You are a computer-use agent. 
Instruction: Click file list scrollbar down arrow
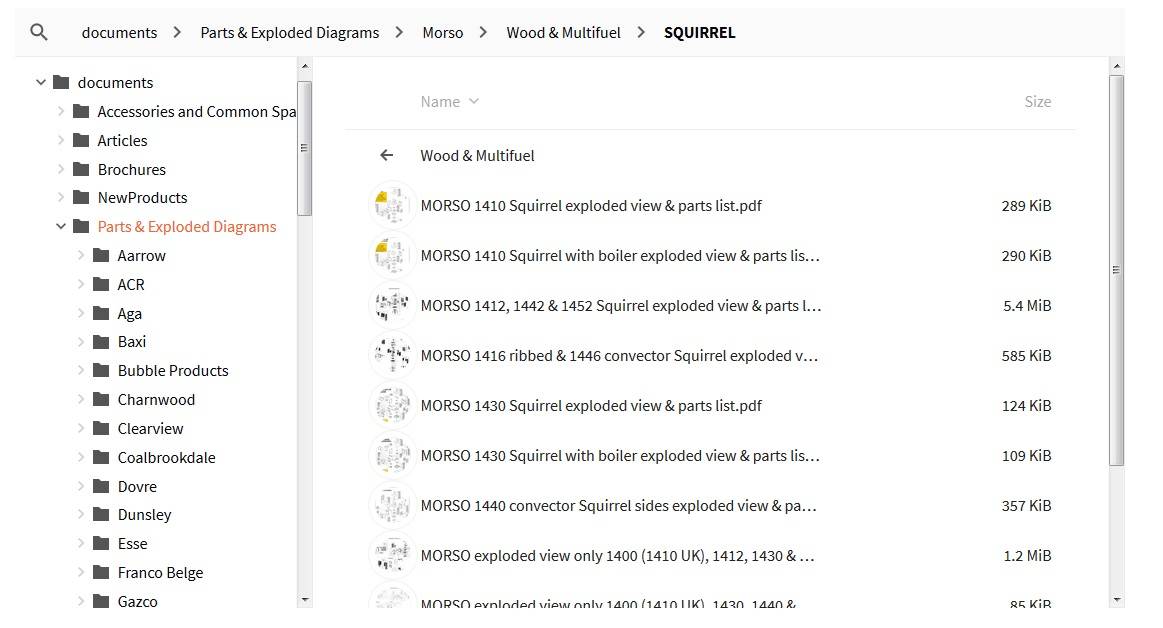(x=1116, y=599)
